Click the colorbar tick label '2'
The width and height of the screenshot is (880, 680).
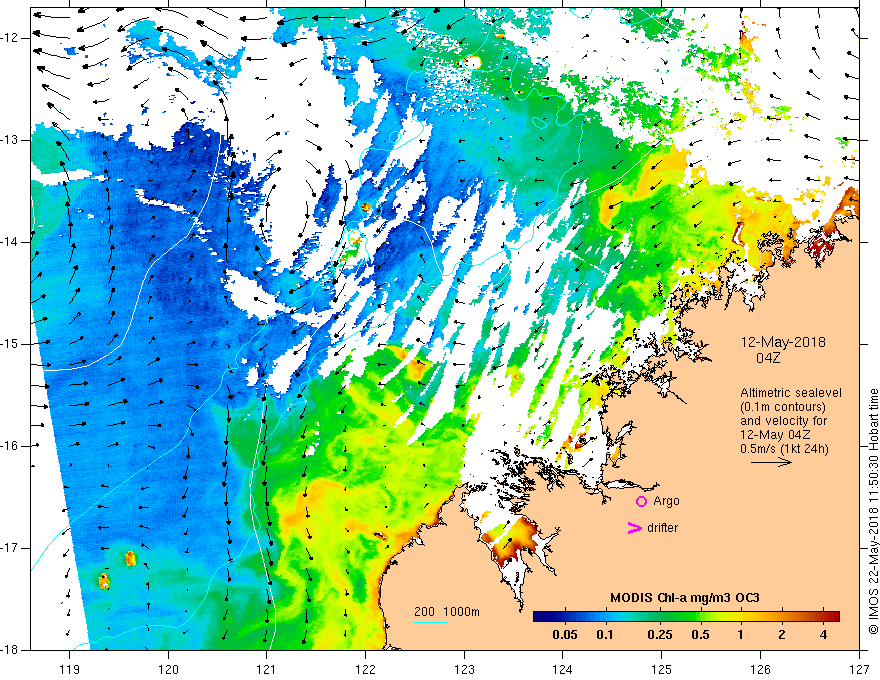[782, 635]
